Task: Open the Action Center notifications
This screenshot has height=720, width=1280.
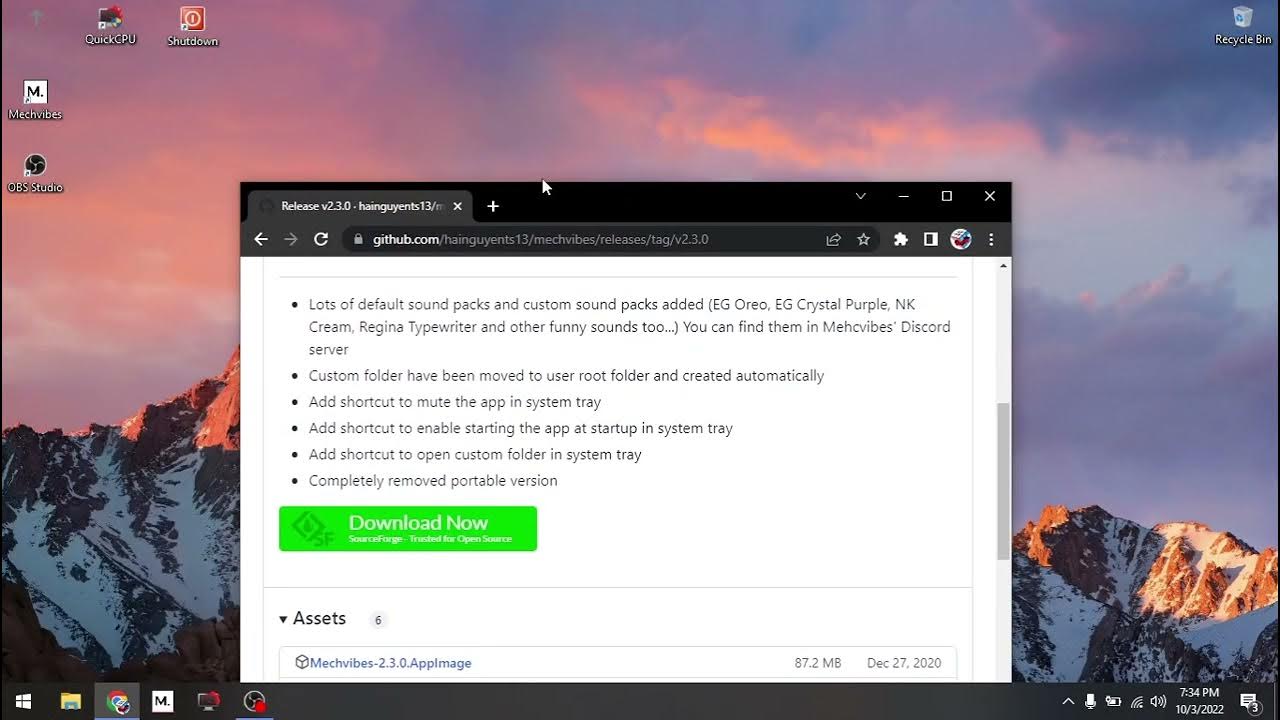Action: click(1249, 701)
